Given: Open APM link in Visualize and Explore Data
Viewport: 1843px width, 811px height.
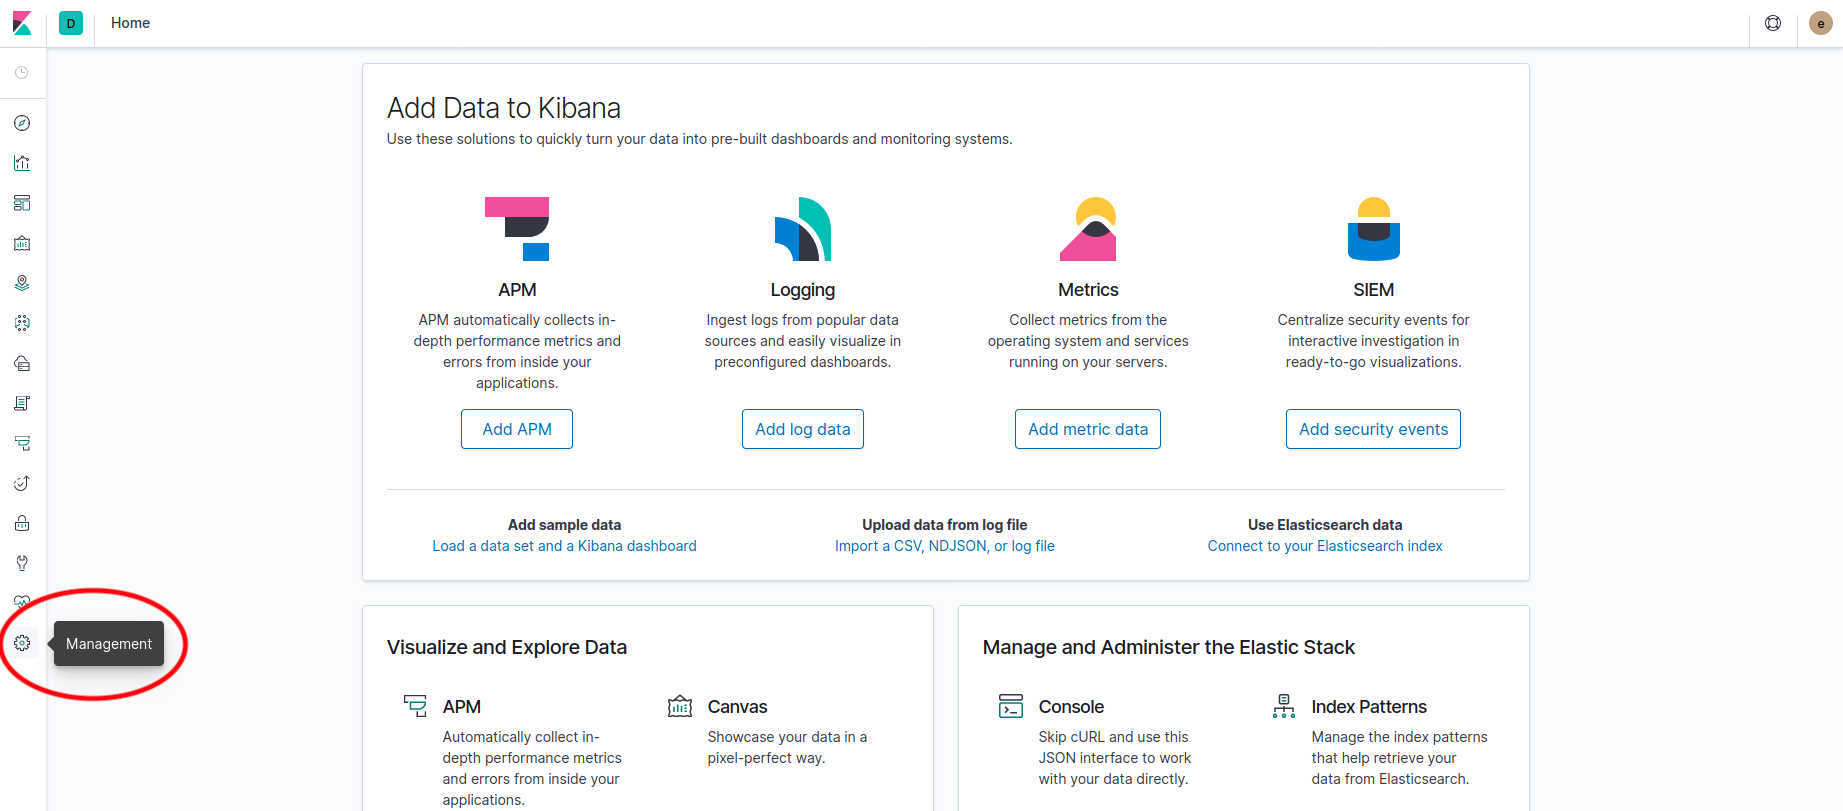Looking at the screenshot, I should tap(462, 707).
